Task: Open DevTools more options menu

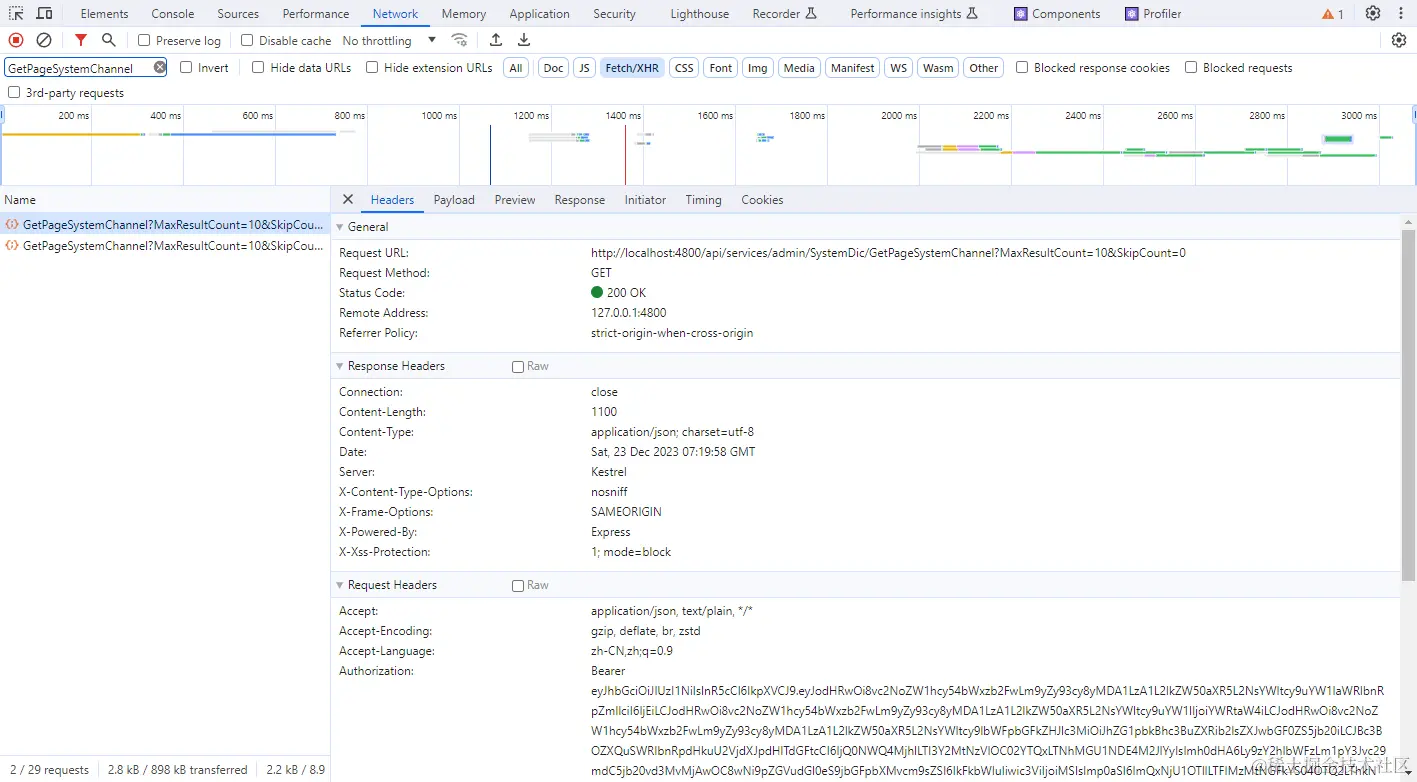Action: 1400,14
